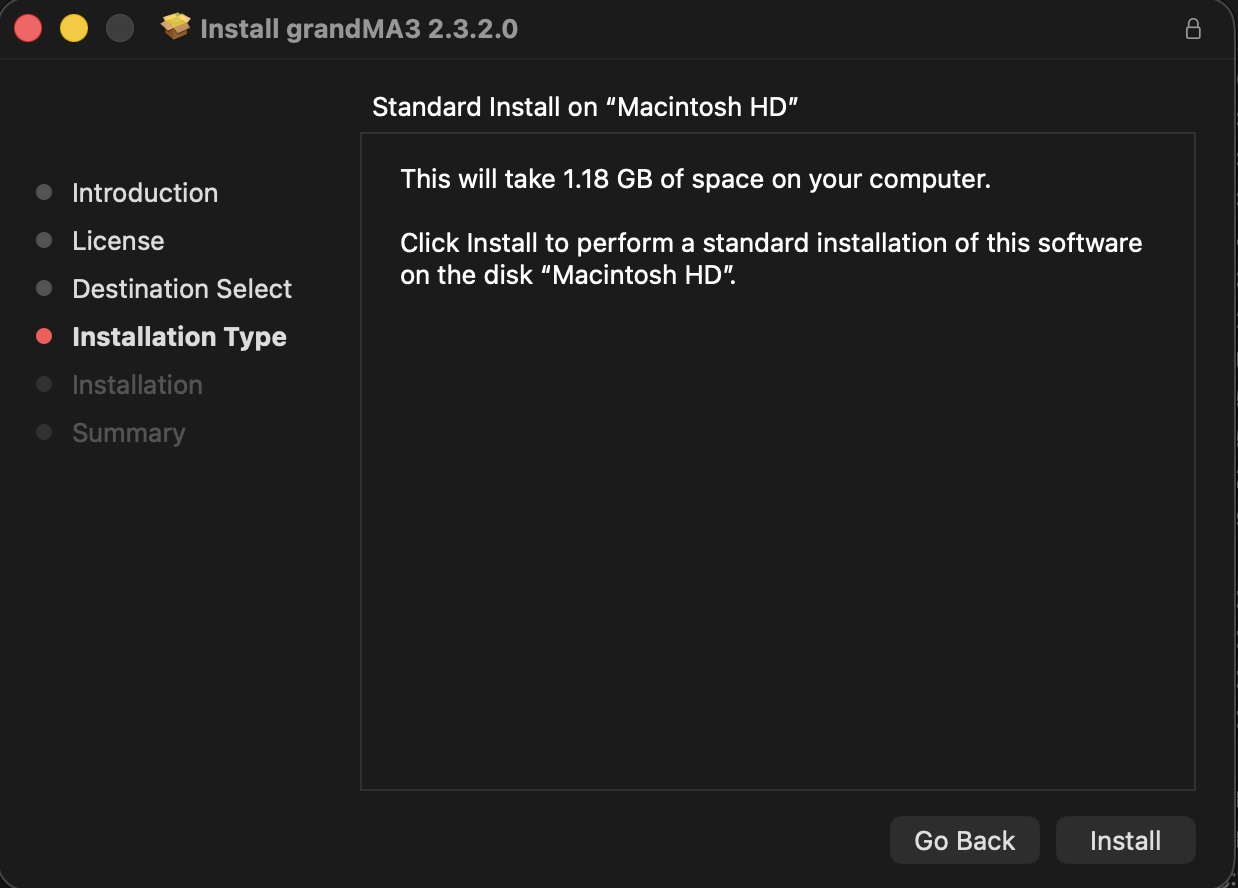Click the package box icon in title bar
This screenshot has width=1238, height=888.
coord(176,28)
